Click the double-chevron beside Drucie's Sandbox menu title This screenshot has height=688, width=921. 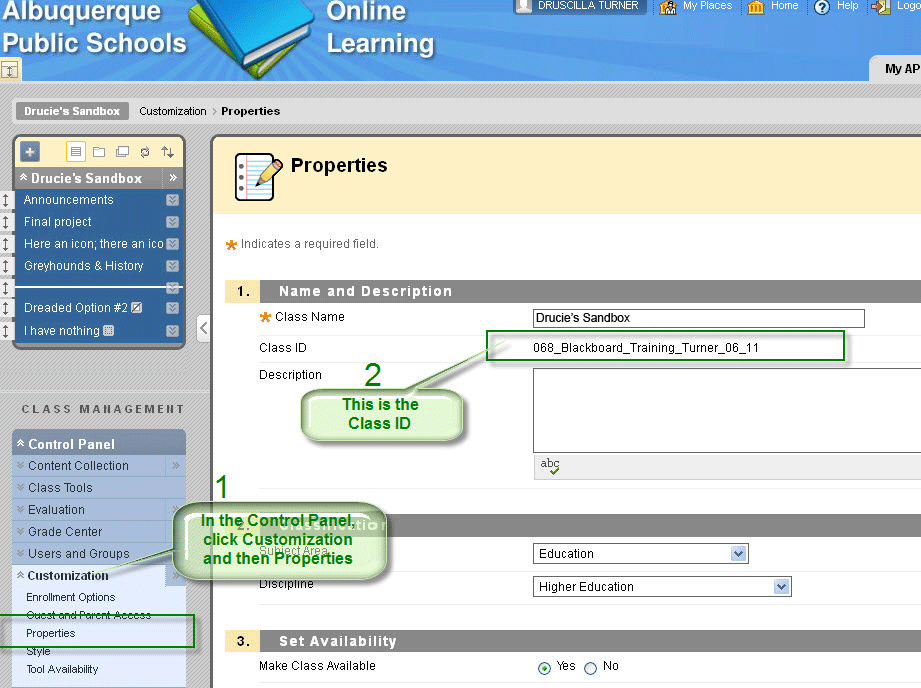(x=173, y=177)
